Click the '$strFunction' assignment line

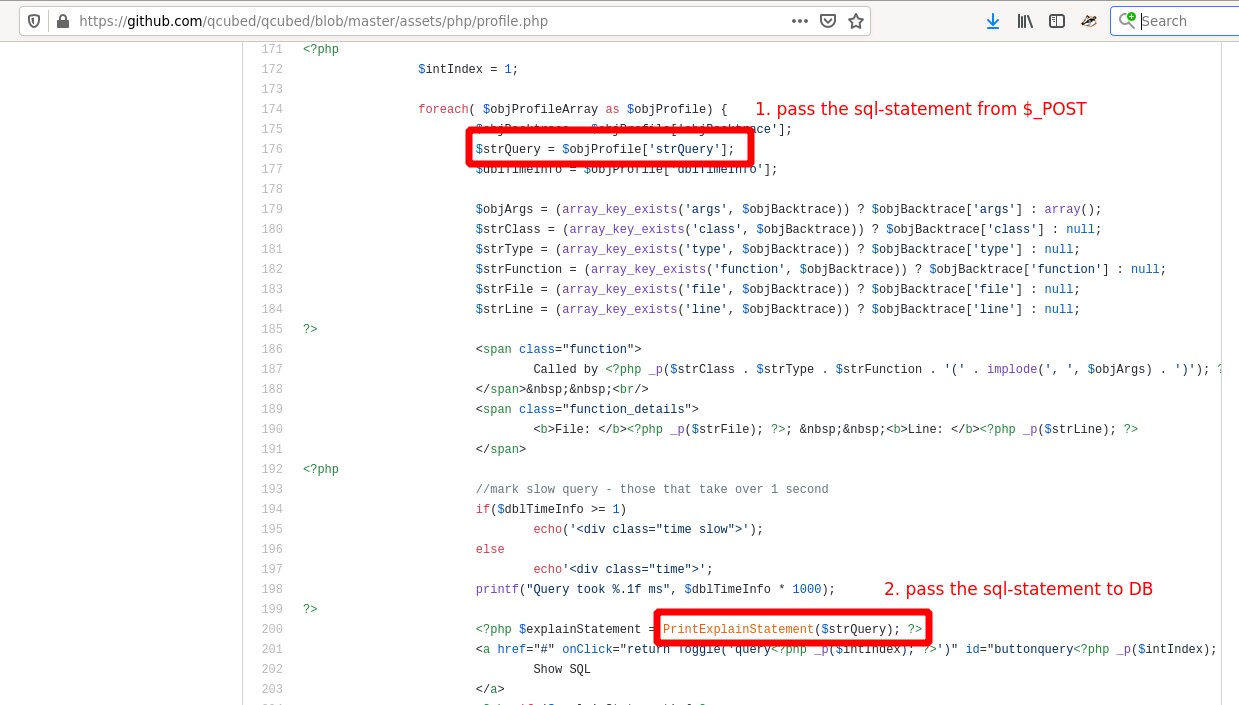[x=821, y=269]
